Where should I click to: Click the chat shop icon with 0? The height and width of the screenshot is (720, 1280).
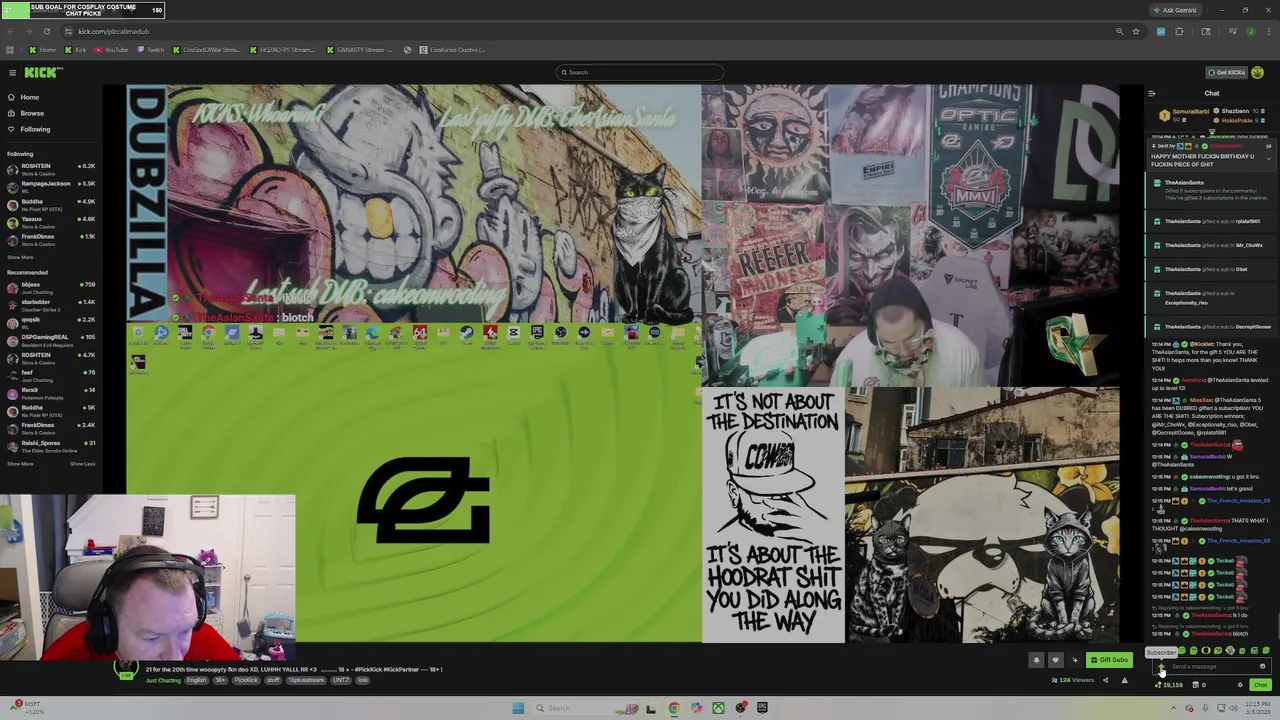[1199, 685]
